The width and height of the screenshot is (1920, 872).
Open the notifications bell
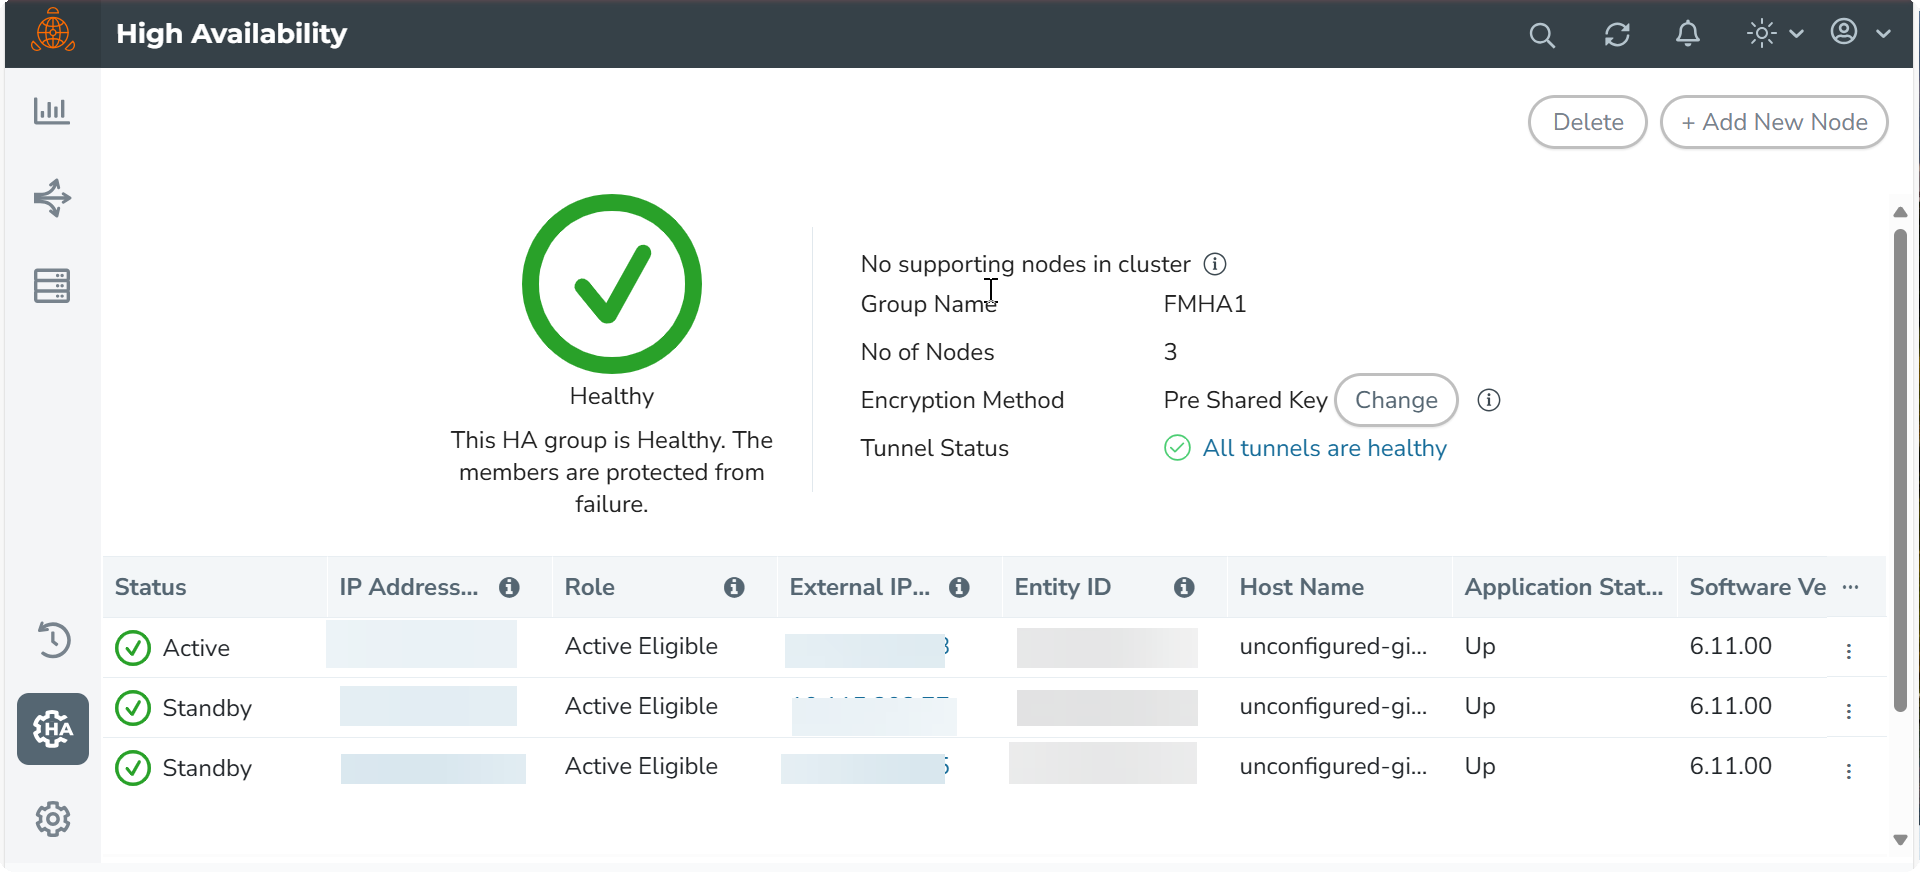(1688, 34)
